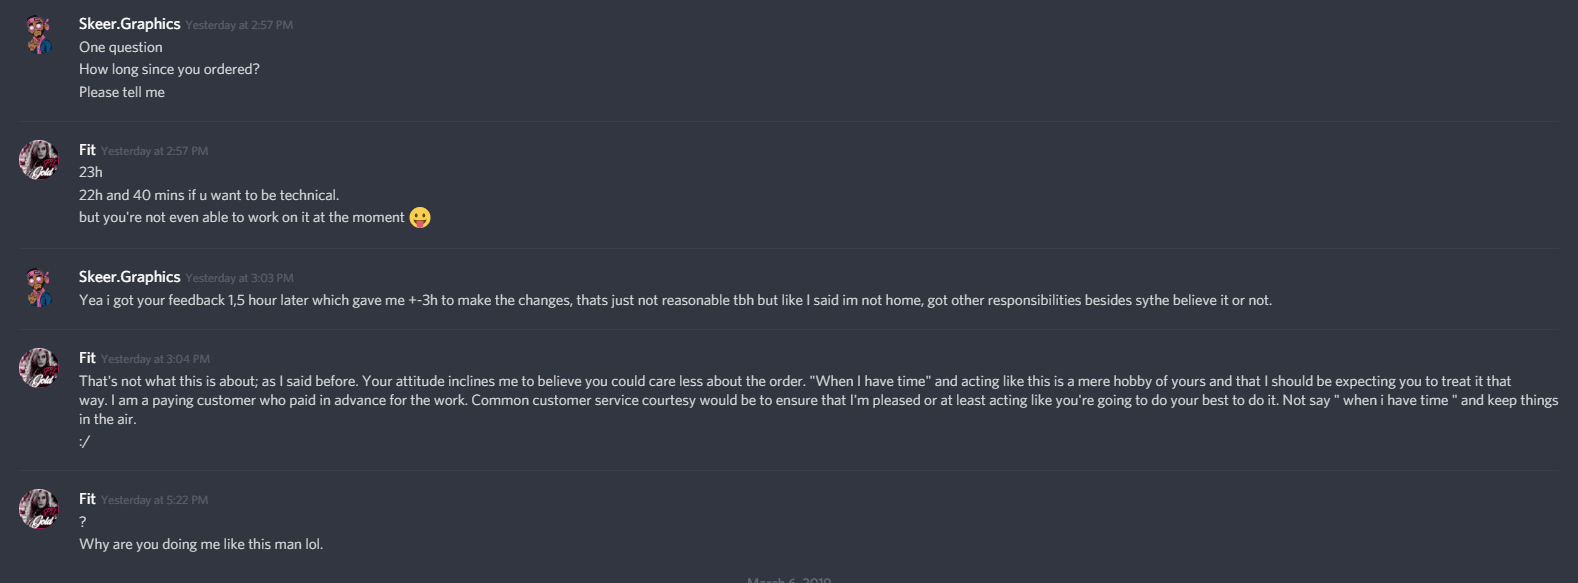Click Skeer.Graphics avatar beside the 3:03 PM message

coord(39,287)
